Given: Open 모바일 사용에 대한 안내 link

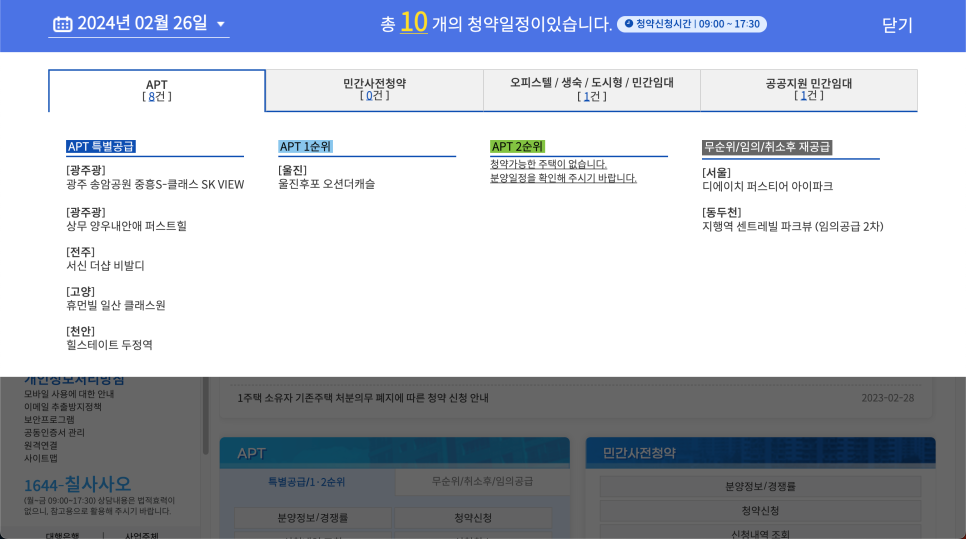Looking at the screenshot, I should point(69,394).
